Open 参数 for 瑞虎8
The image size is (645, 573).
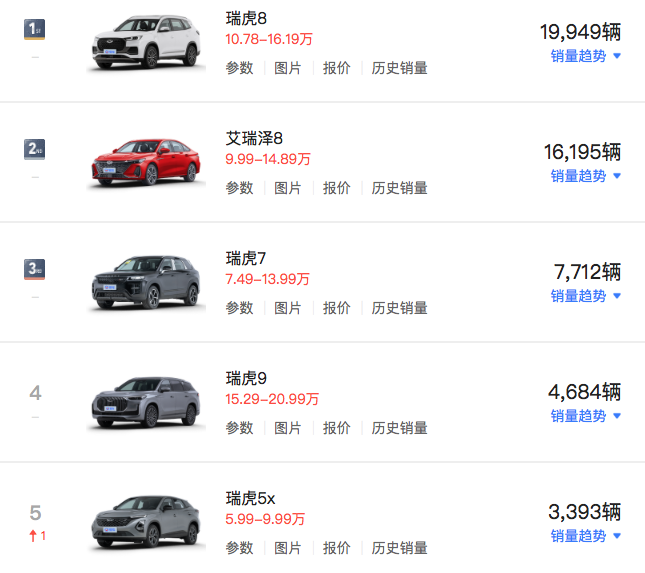point(239,68)
